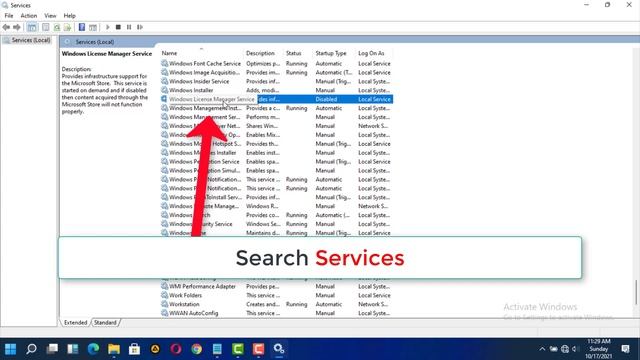Viewport: 640px width, 360px height.
Task: Restart the selected service toolbar icon
Action: coord(140,27)
